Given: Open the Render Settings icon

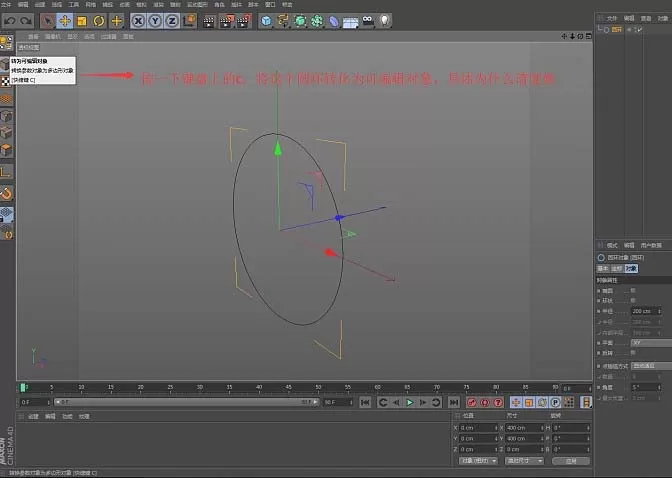Looking at the screenshot, I should pyautogui.click(x=244, y=21).
